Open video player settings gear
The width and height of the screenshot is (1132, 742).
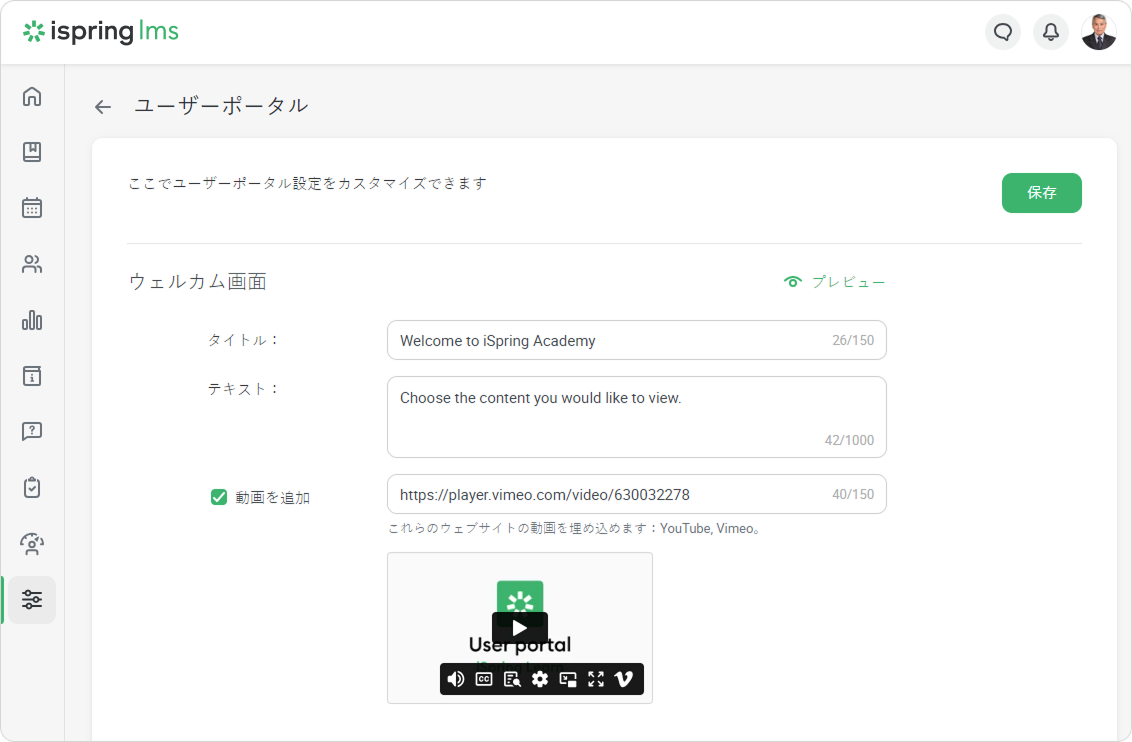click(x=540, y=679)
